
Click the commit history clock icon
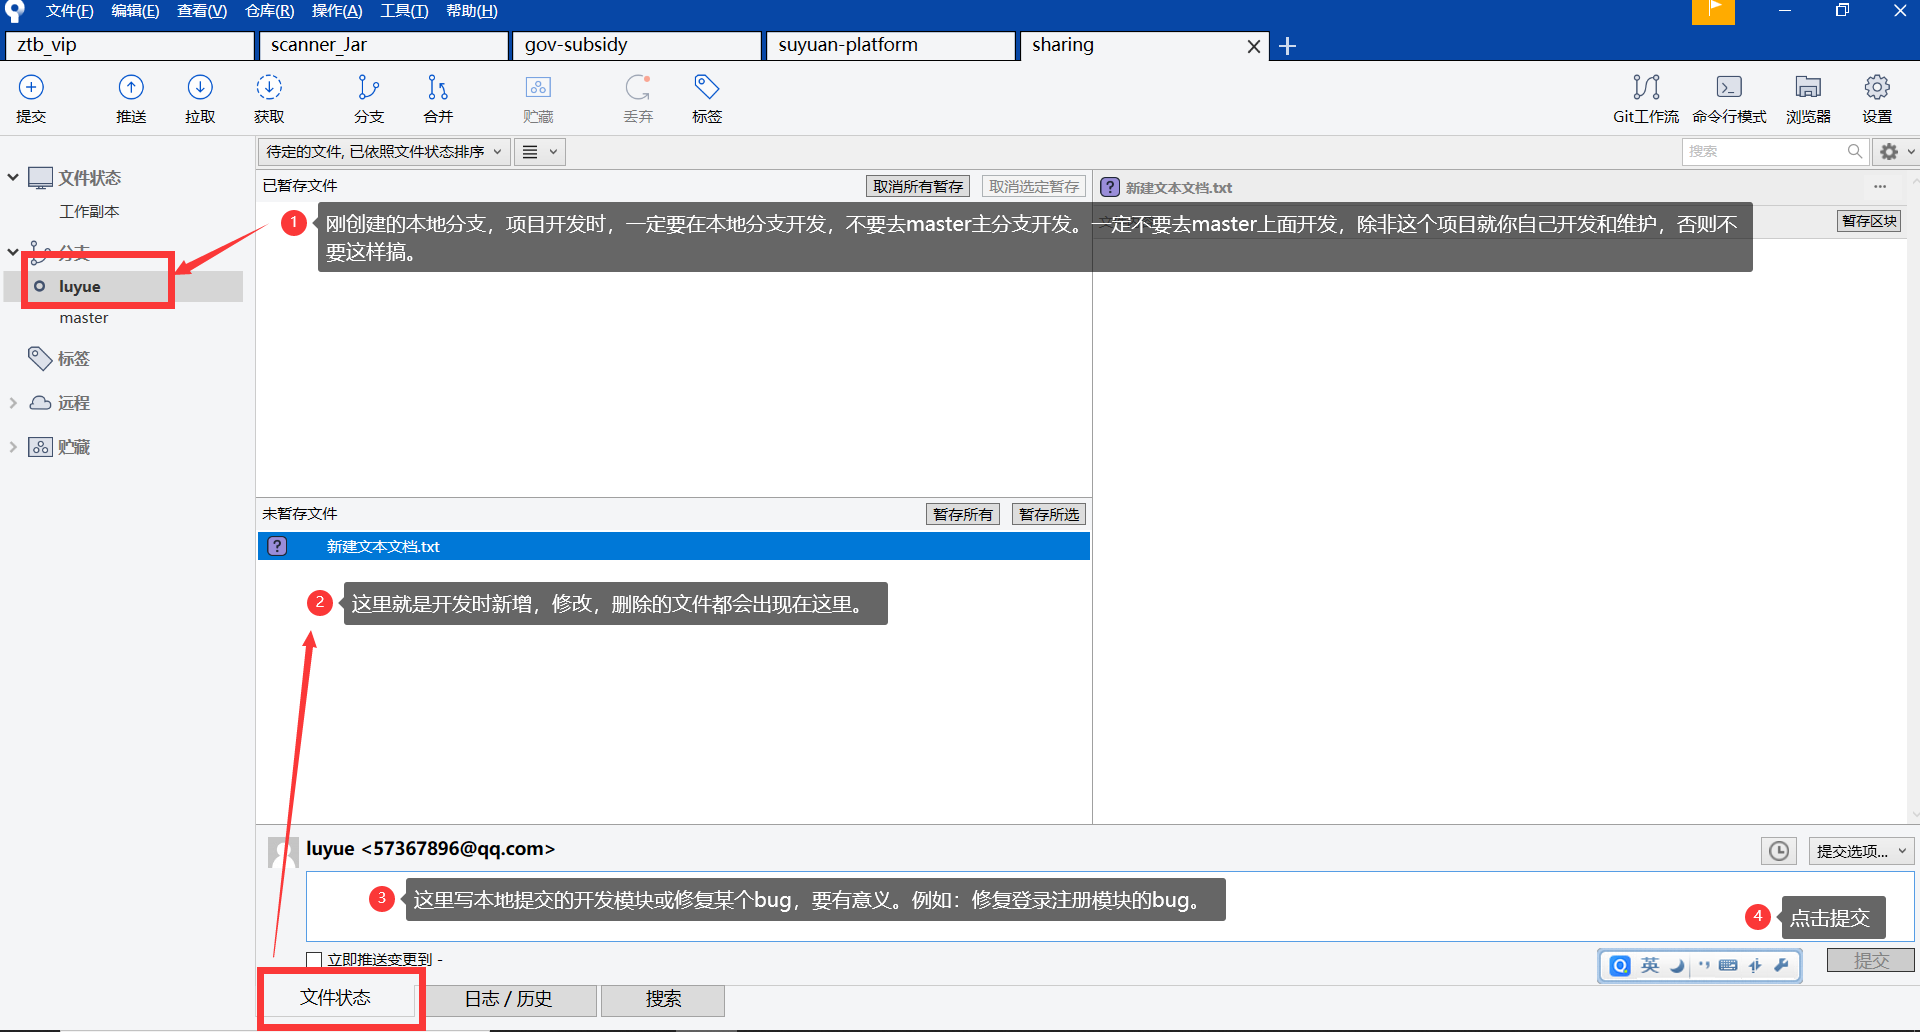point(1779,851)
